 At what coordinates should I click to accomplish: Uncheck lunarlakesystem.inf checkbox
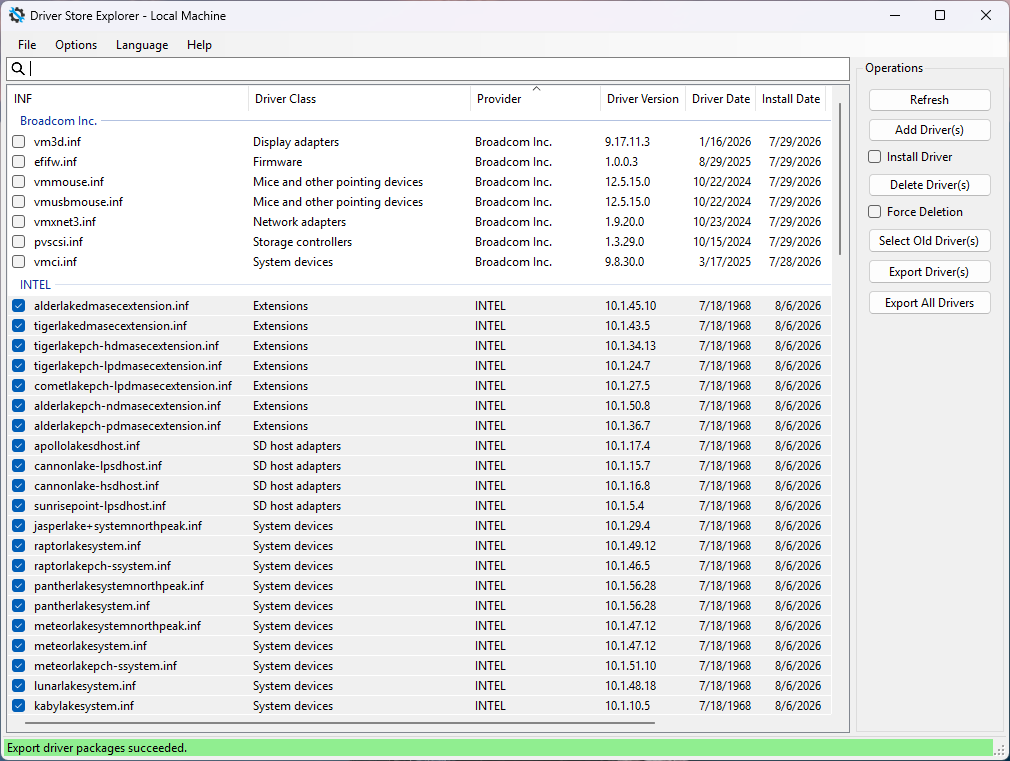click(x=19, y=686)
